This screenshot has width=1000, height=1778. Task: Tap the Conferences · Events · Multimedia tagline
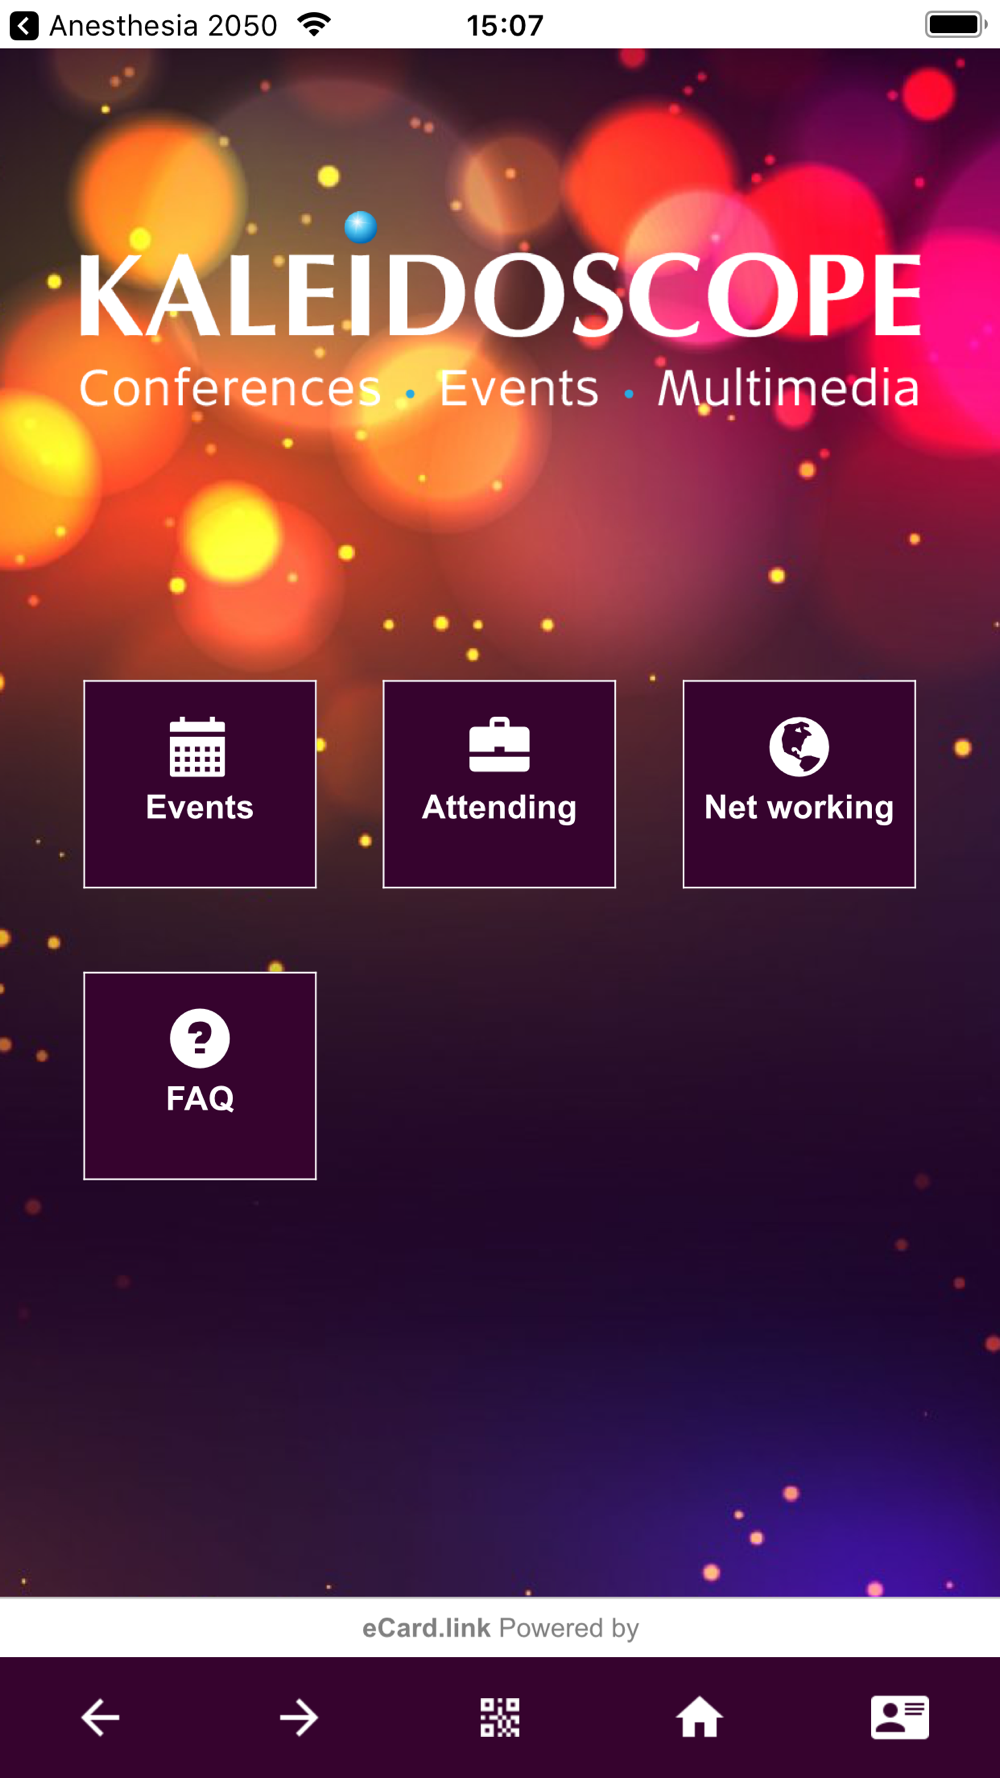point(500,388)
